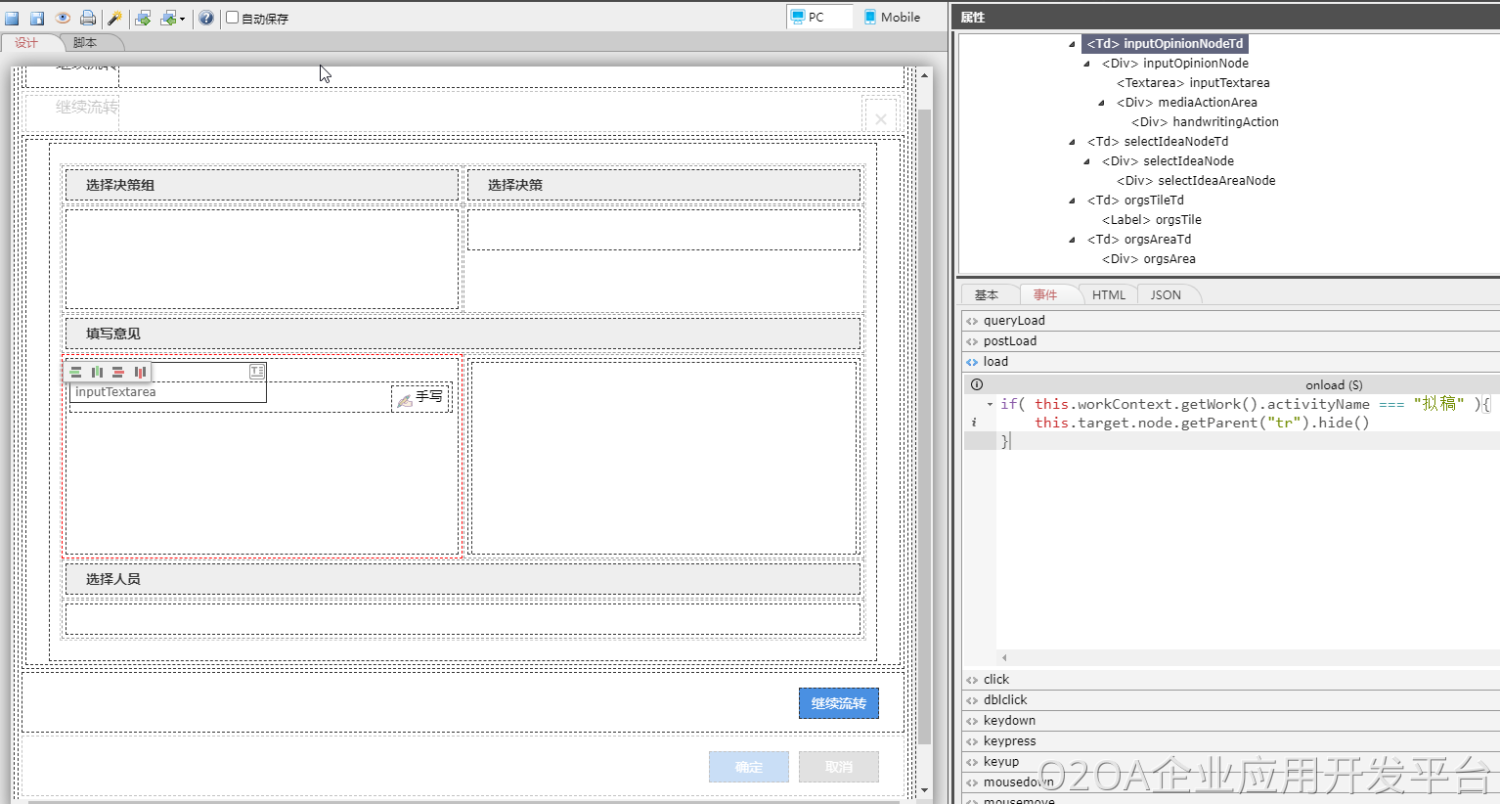Click the horizontal scrollbar under the code editor
This screenshot has width=1500, height=804.
tap(1240, 658)
